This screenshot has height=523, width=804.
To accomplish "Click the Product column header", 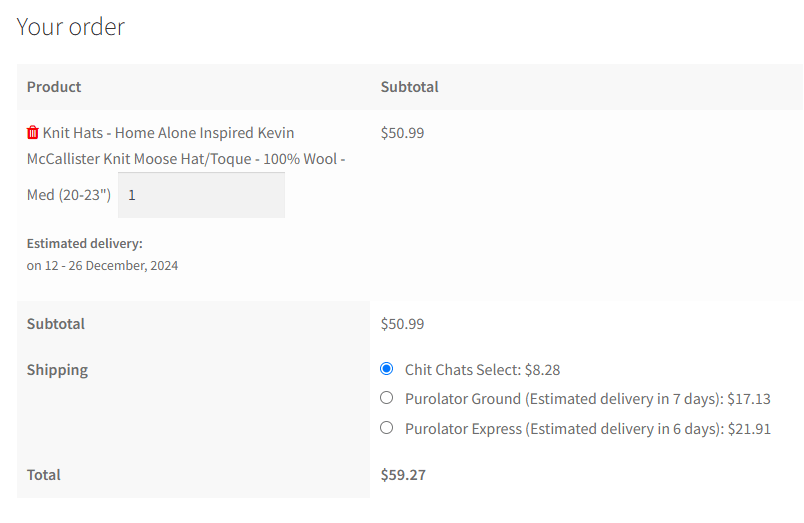I will (x=54, y=87).
